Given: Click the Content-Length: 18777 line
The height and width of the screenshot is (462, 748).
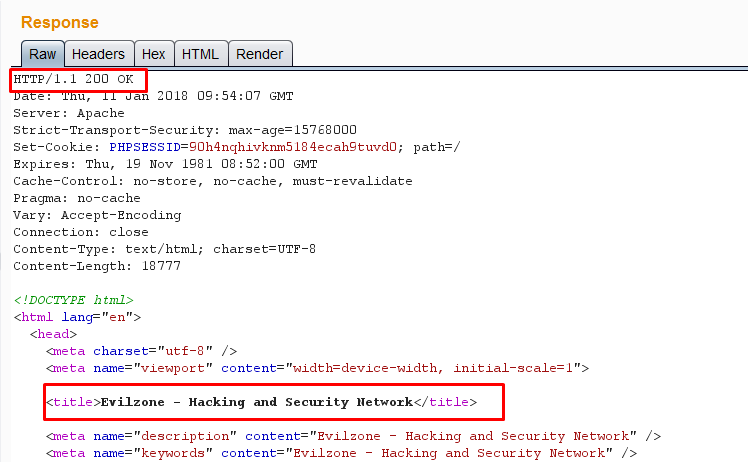Looking at the screenshot, I should point(97,266).
